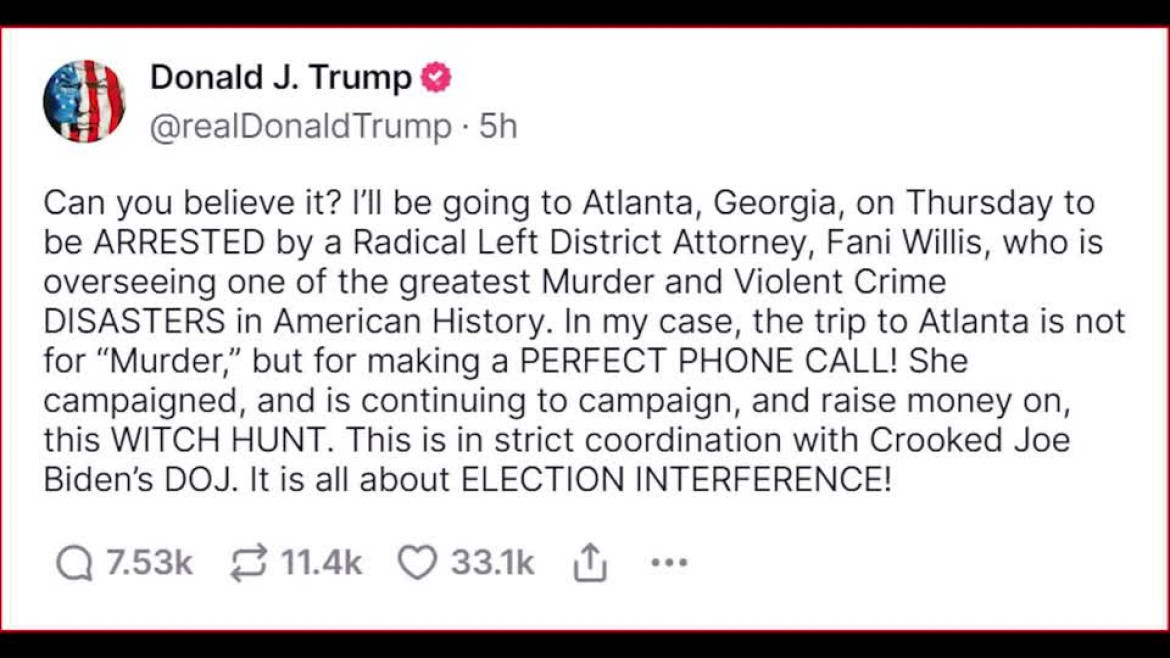The width and height of the screenshot is (1170, 658).
Task: Open the profile avatar with flag face
Action: 84,101
